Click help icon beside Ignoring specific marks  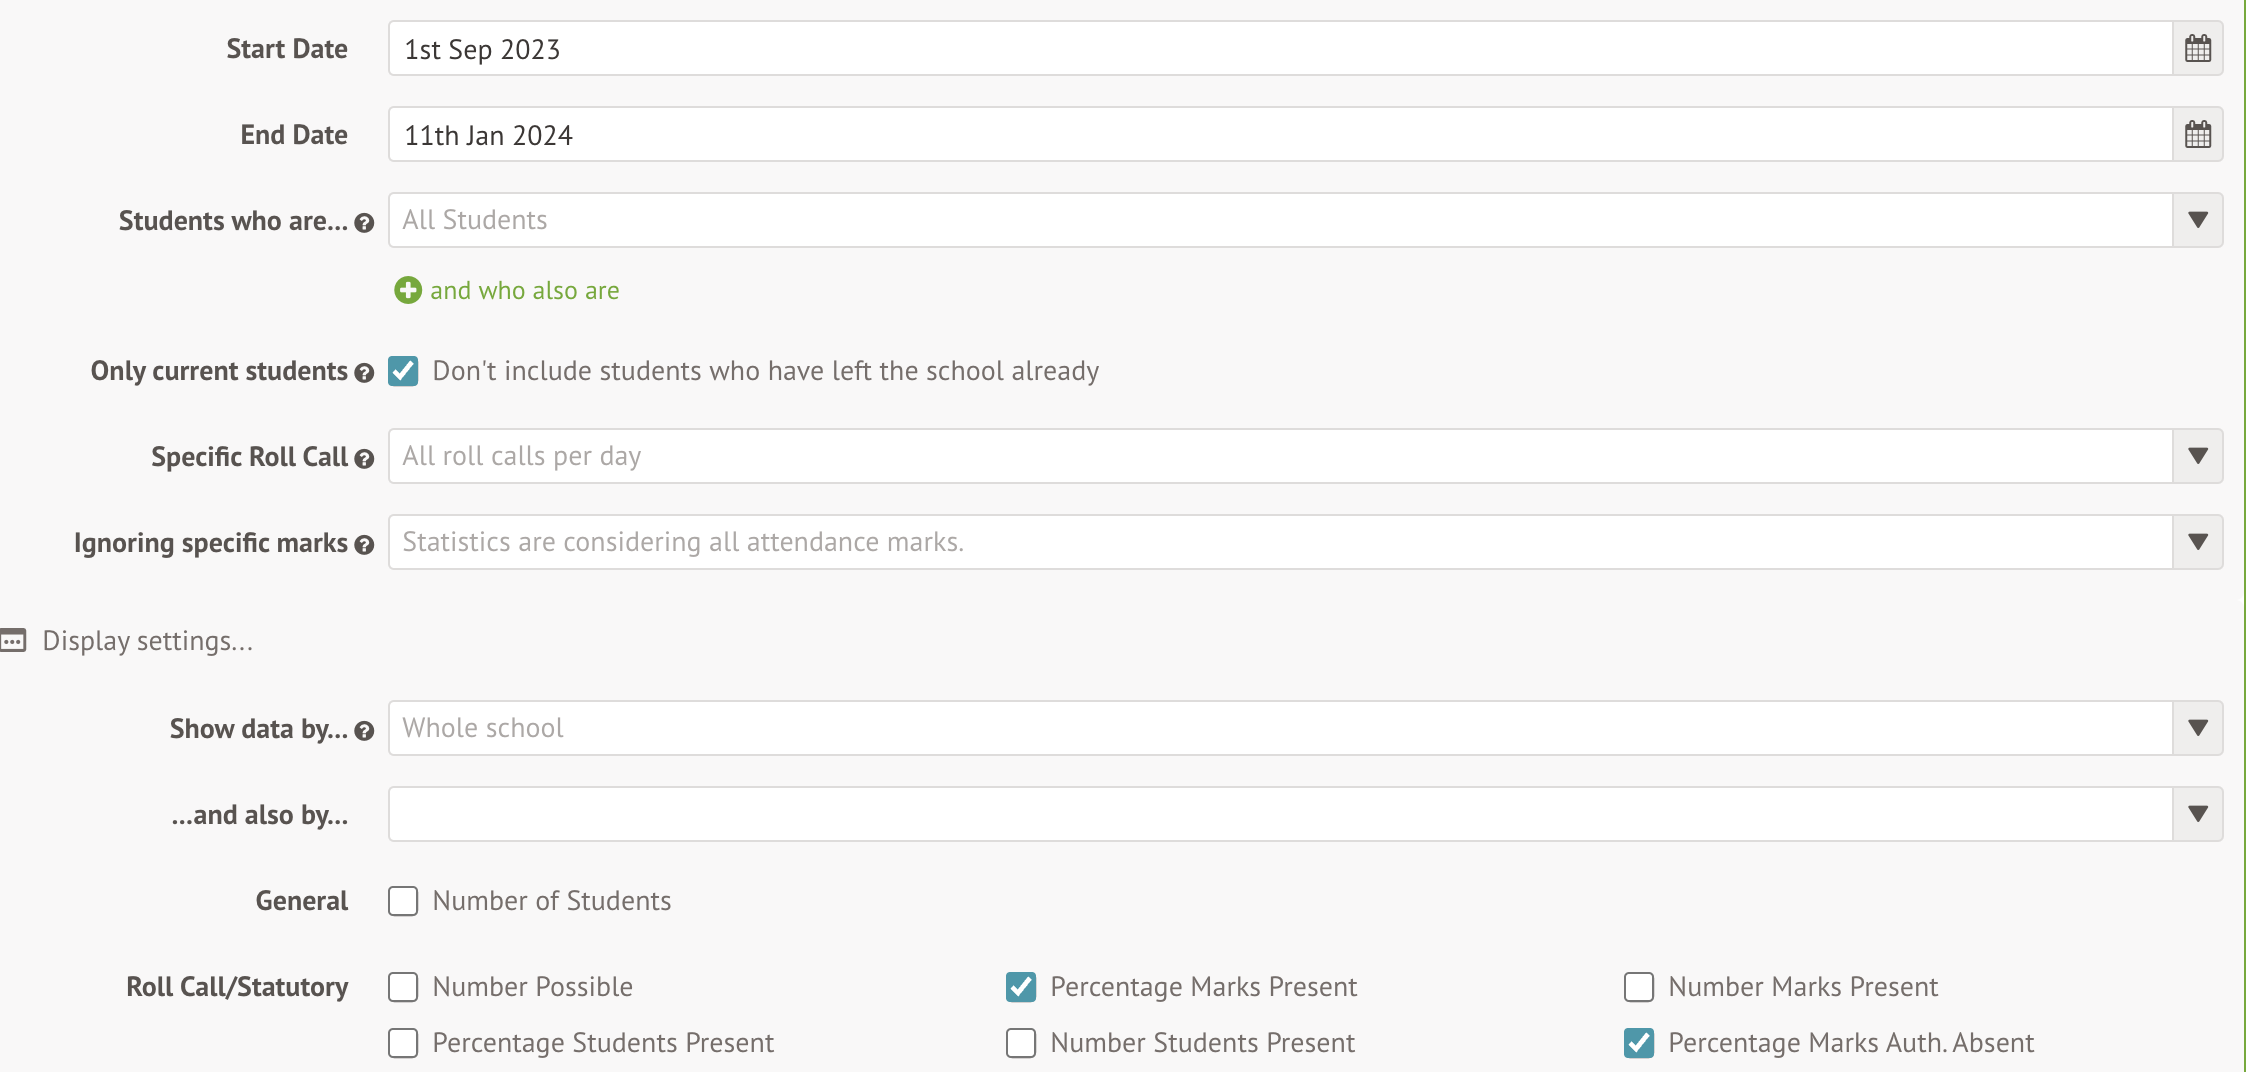coord(364,545)
